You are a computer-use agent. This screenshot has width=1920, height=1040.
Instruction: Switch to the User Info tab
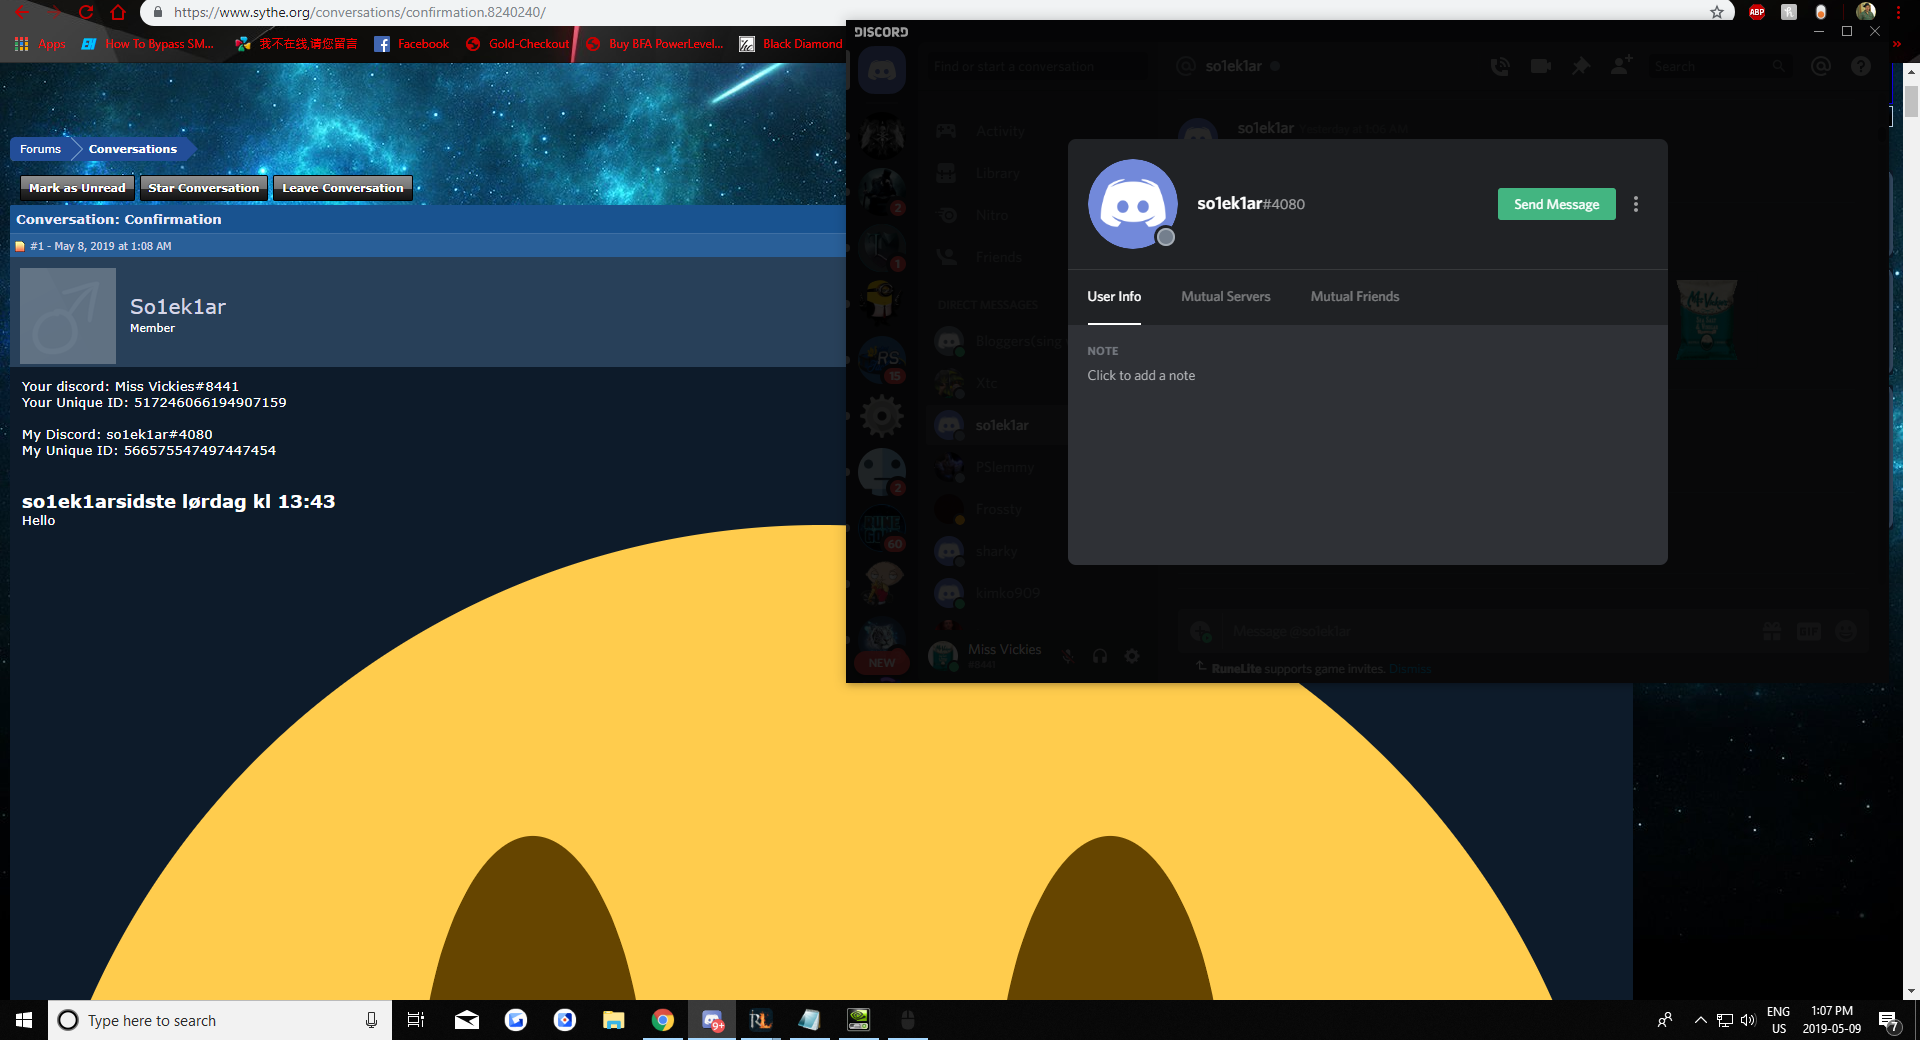1114,297
